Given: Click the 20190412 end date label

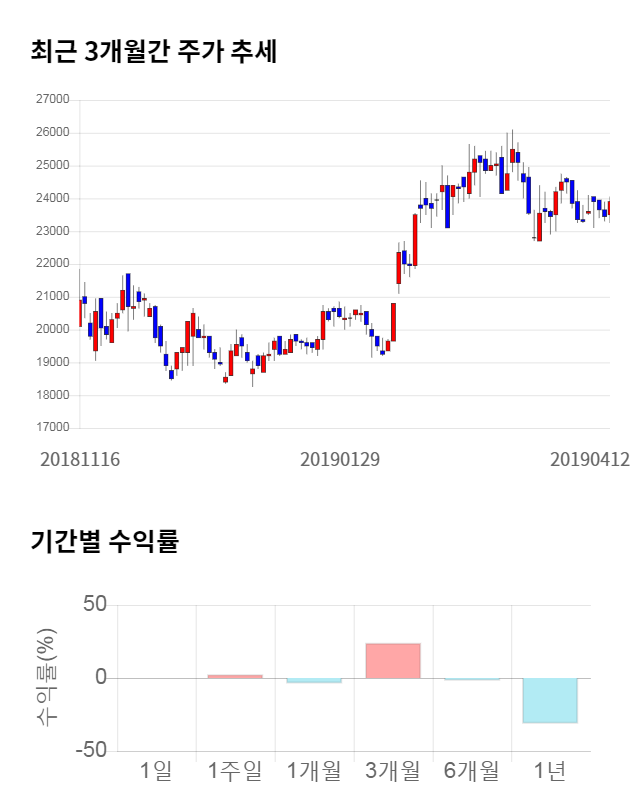Looking at the screenshot, I should pyautogui.click(x=590, y=459).
